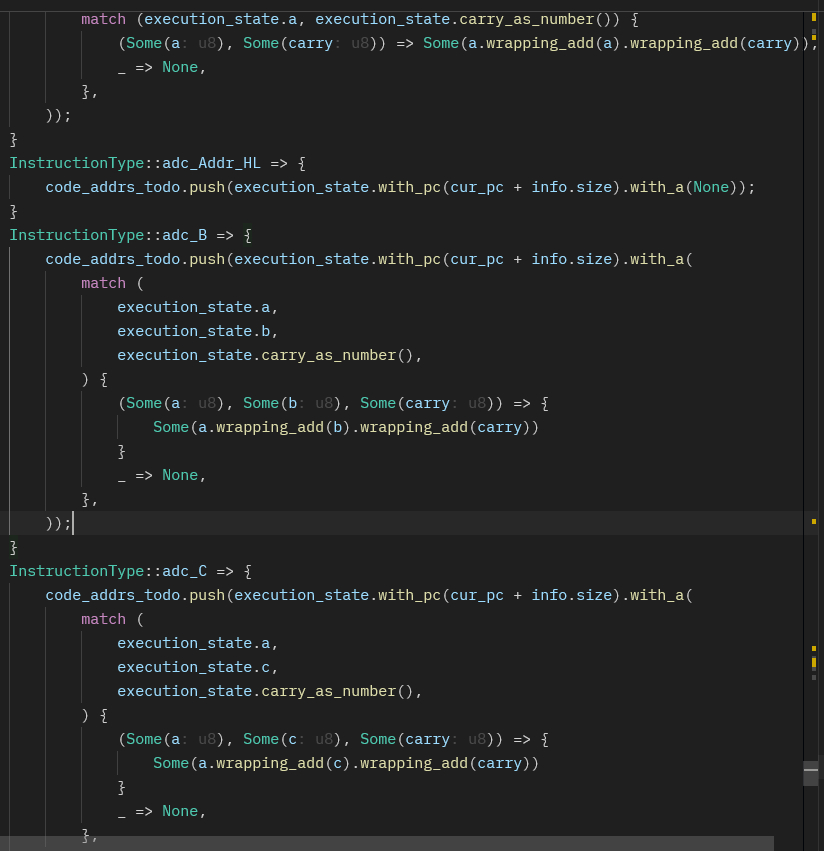The height and width of the screenshot is (851, 824).
Task: Click the match keyword under adc_B
Action: [103, 283]
